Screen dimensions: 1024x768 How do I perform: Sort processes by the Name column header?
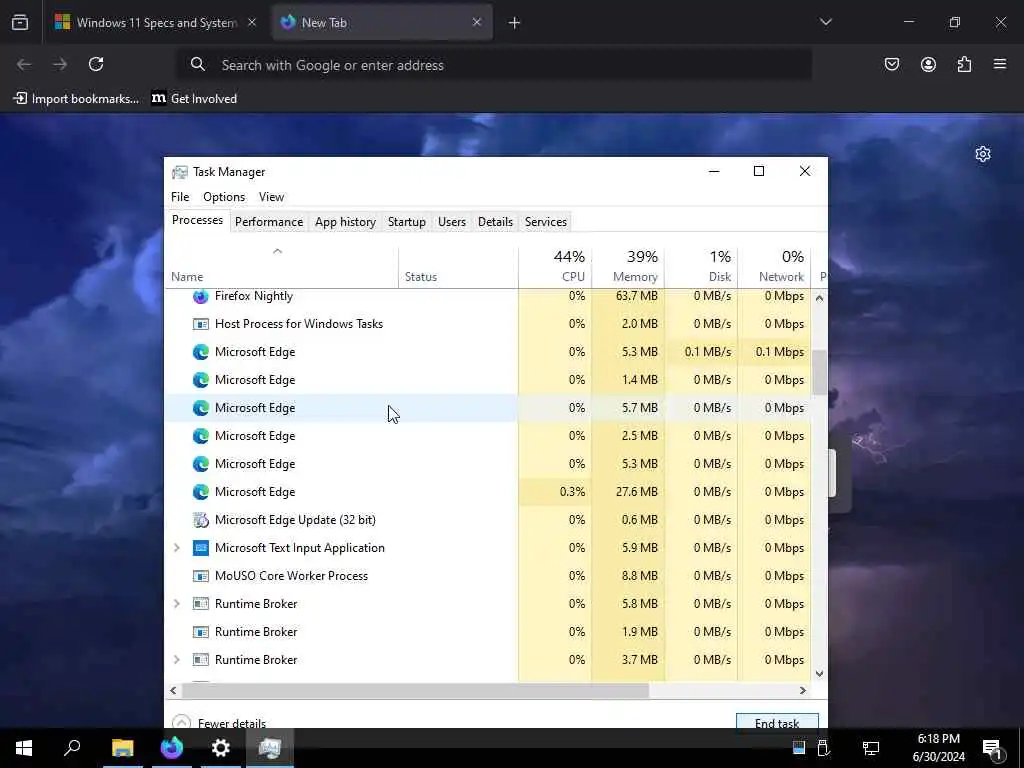281,266
